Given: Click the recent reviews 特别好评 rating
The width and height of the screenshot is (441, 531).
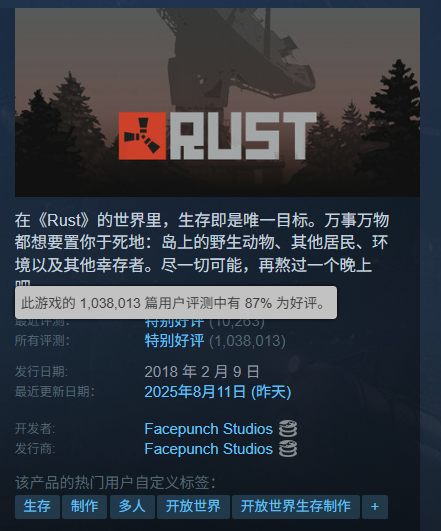Looking at the screenshot, I should [174, 323].
